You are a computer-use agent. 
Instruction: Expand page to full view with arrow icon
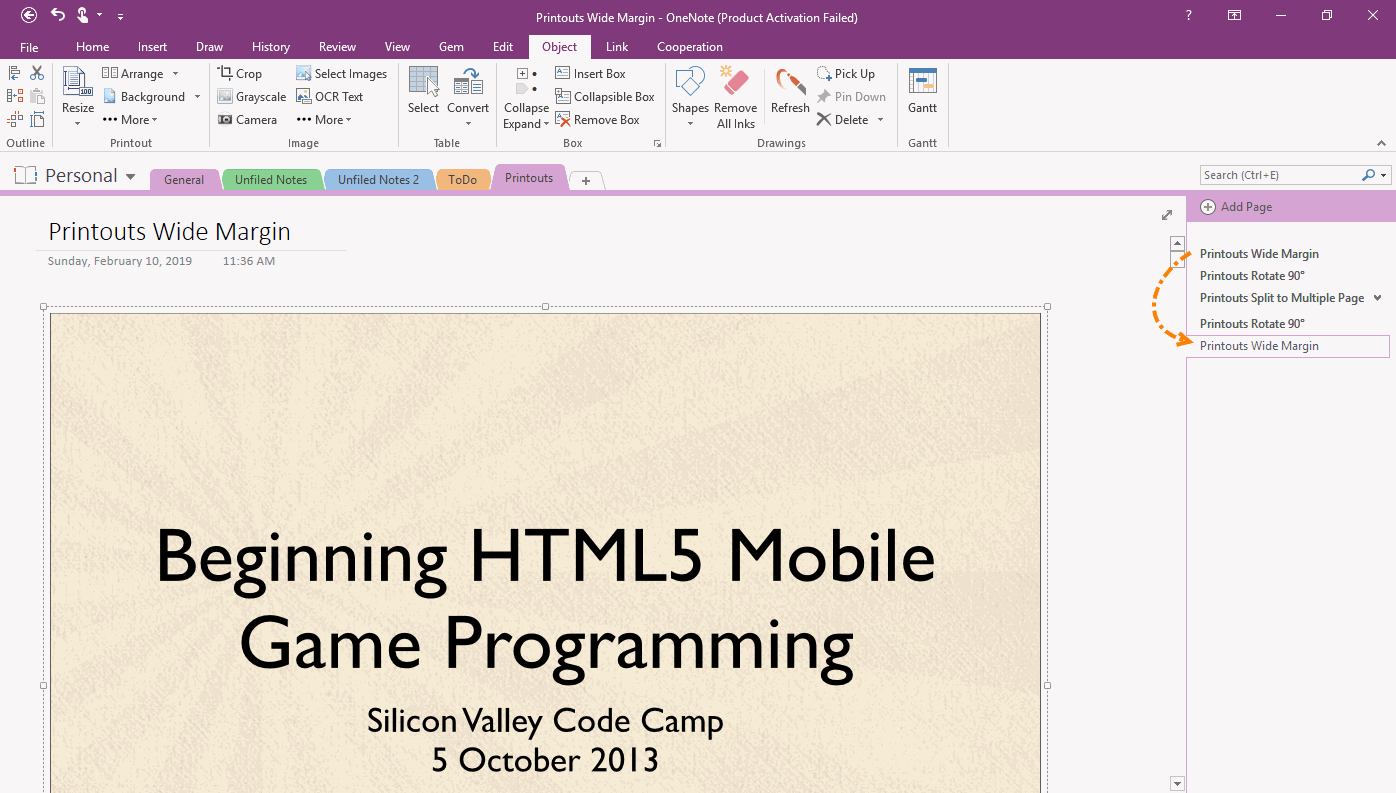coord(1167,215)
